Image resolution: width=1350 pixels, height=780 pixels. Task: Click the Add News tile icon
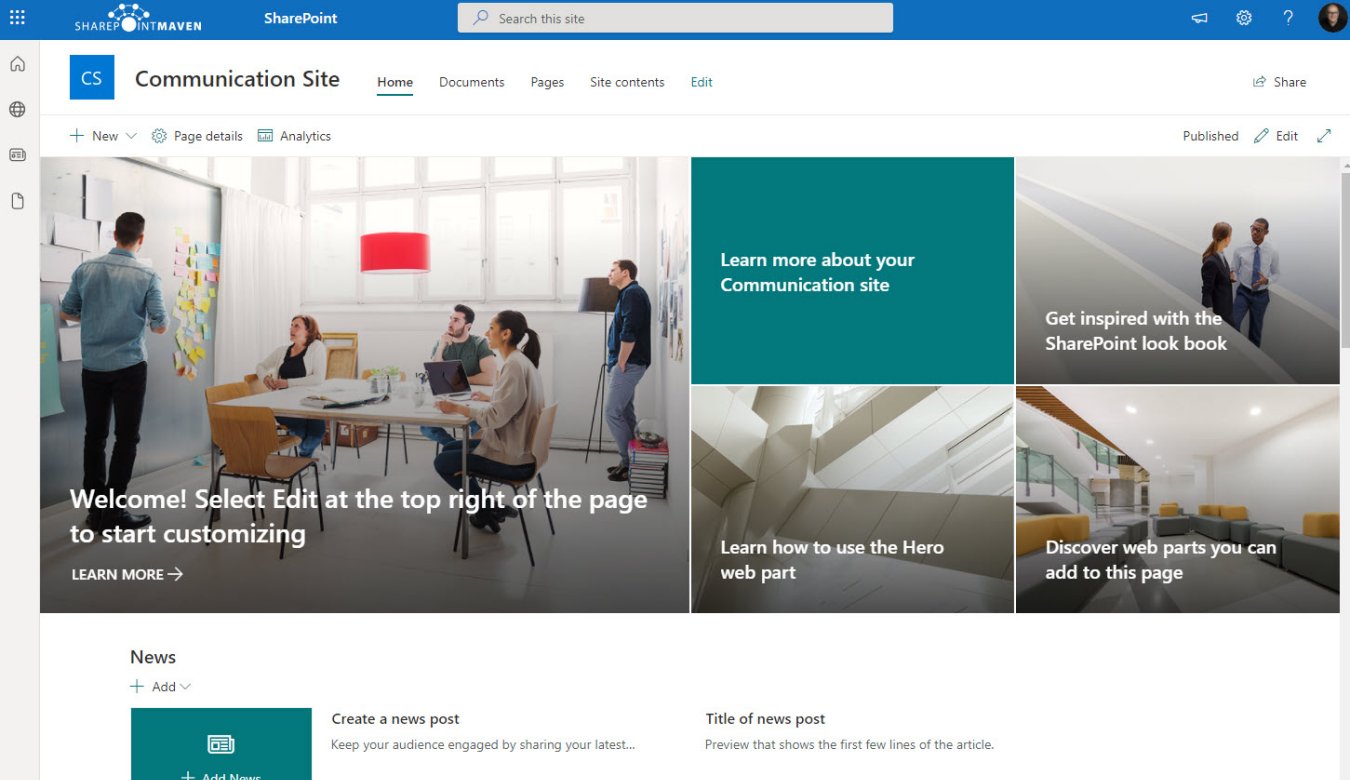221,744
